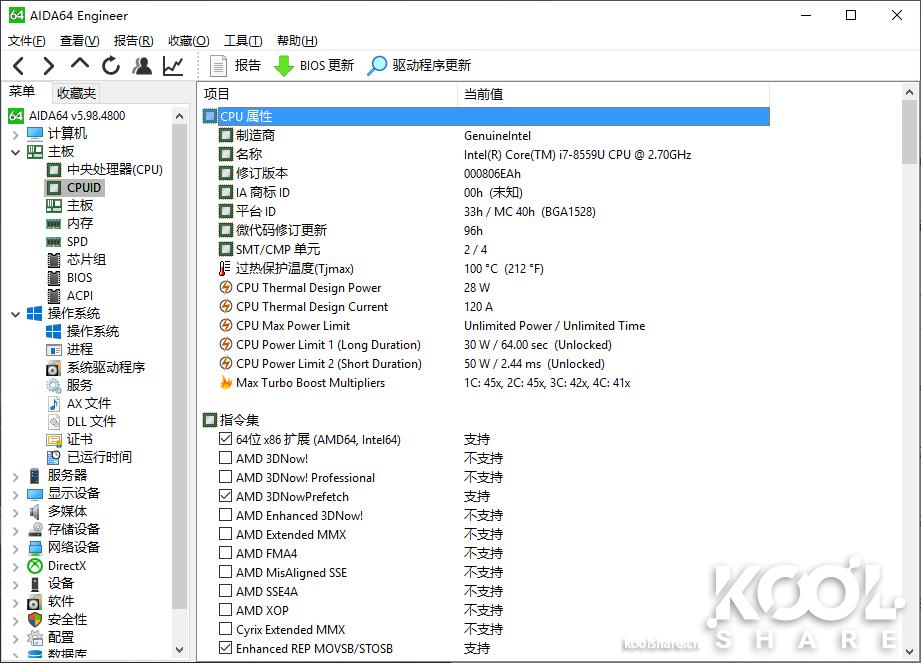The height and width of the screenshot is (663, 921).
Task: Uncheck 64位 x86 扩展 (AMD64, Intel64)
Action: coord(226,439)
